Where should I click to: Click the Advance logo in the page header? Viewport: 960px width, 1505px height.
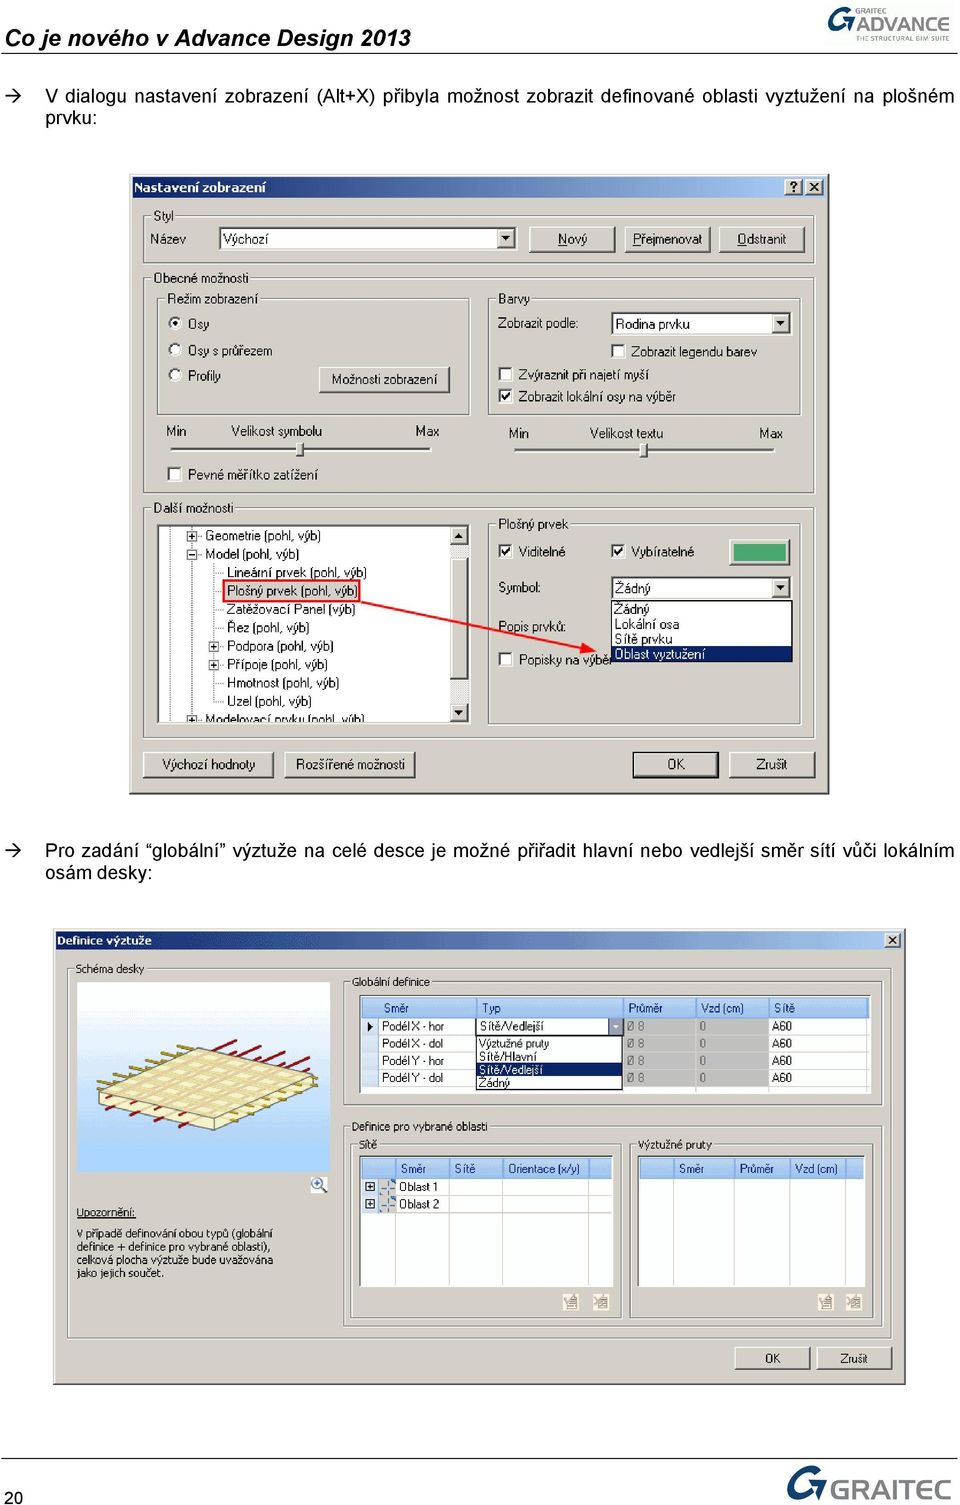(888, 23)
